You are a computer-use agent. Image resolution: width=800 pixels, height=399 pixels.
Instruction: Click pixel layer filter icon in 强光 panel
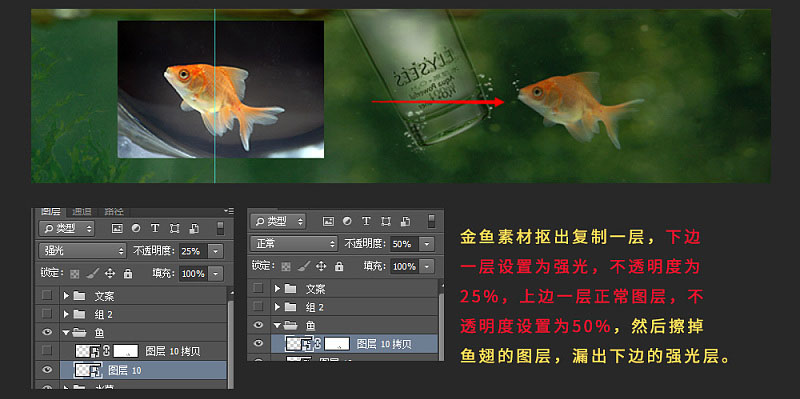coord(117,229)
